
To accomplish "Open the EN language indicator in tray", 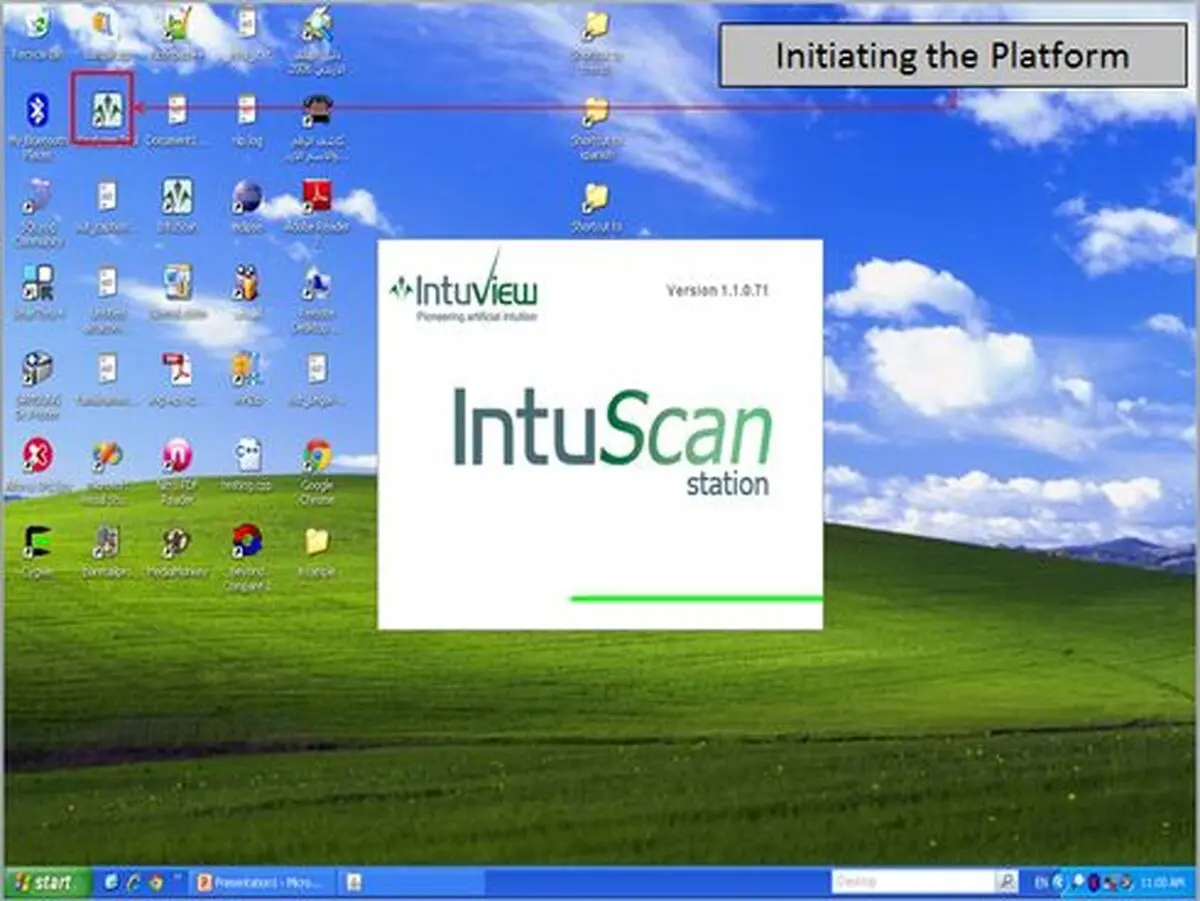I will click(1040, 883).
